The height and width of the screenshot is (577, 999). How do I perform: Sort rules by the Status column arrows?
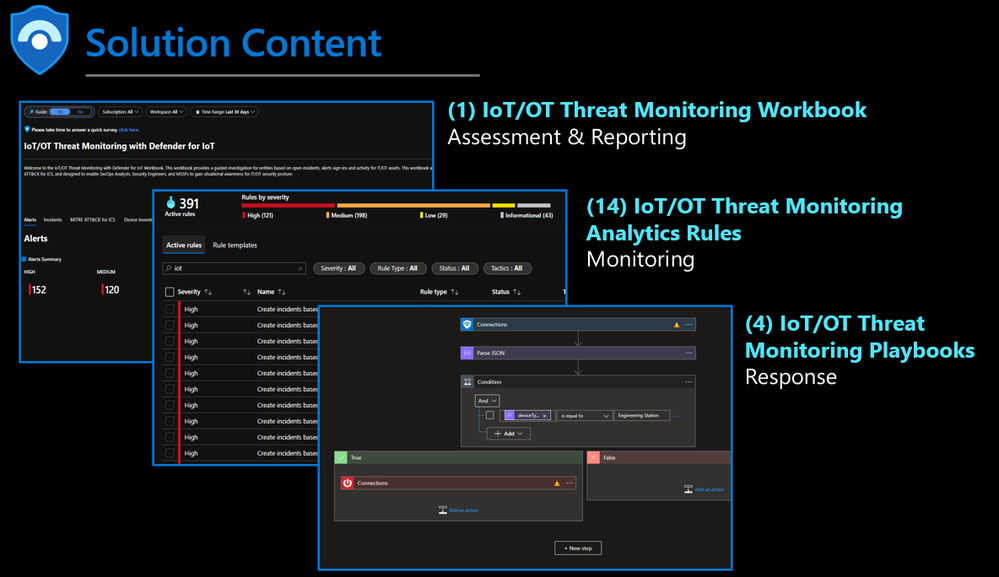coord(517,292)
